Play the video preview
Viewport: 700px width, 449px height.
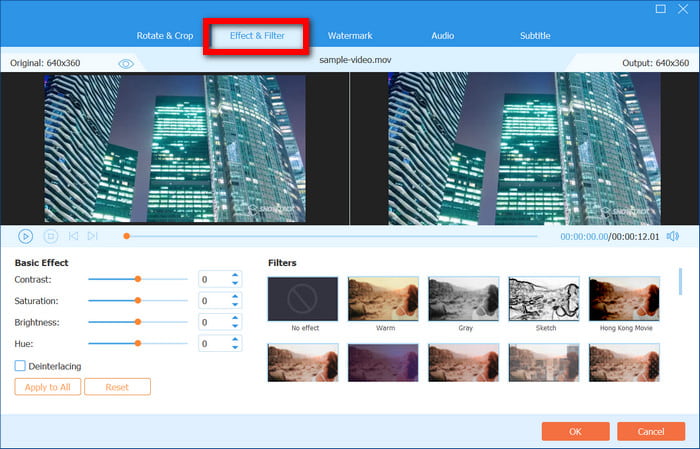(x=25, y=236)
